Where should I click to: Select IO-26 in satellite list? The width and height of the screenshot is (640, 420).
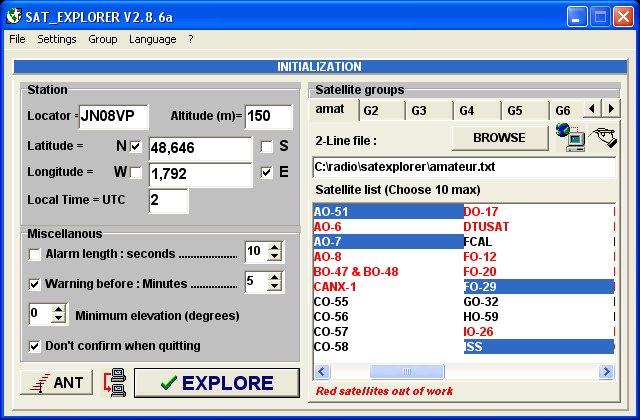click(x=539, y=332)
